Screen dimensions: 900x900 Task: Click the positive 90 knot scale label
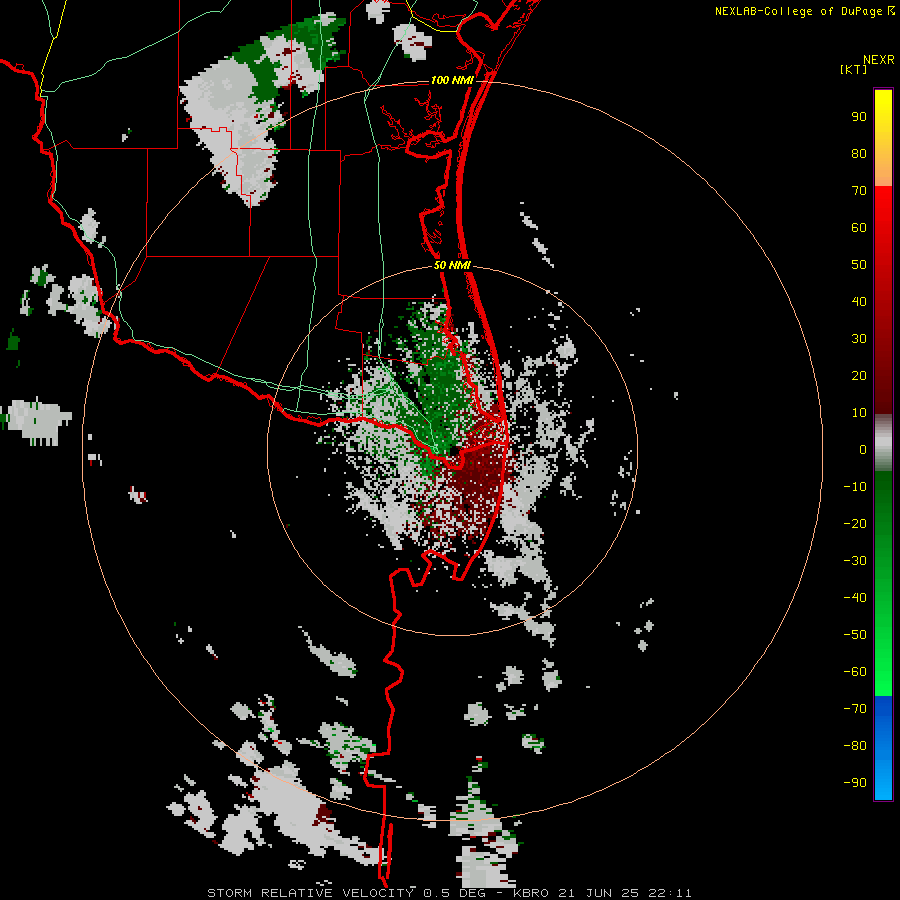(x=859, y=117)
